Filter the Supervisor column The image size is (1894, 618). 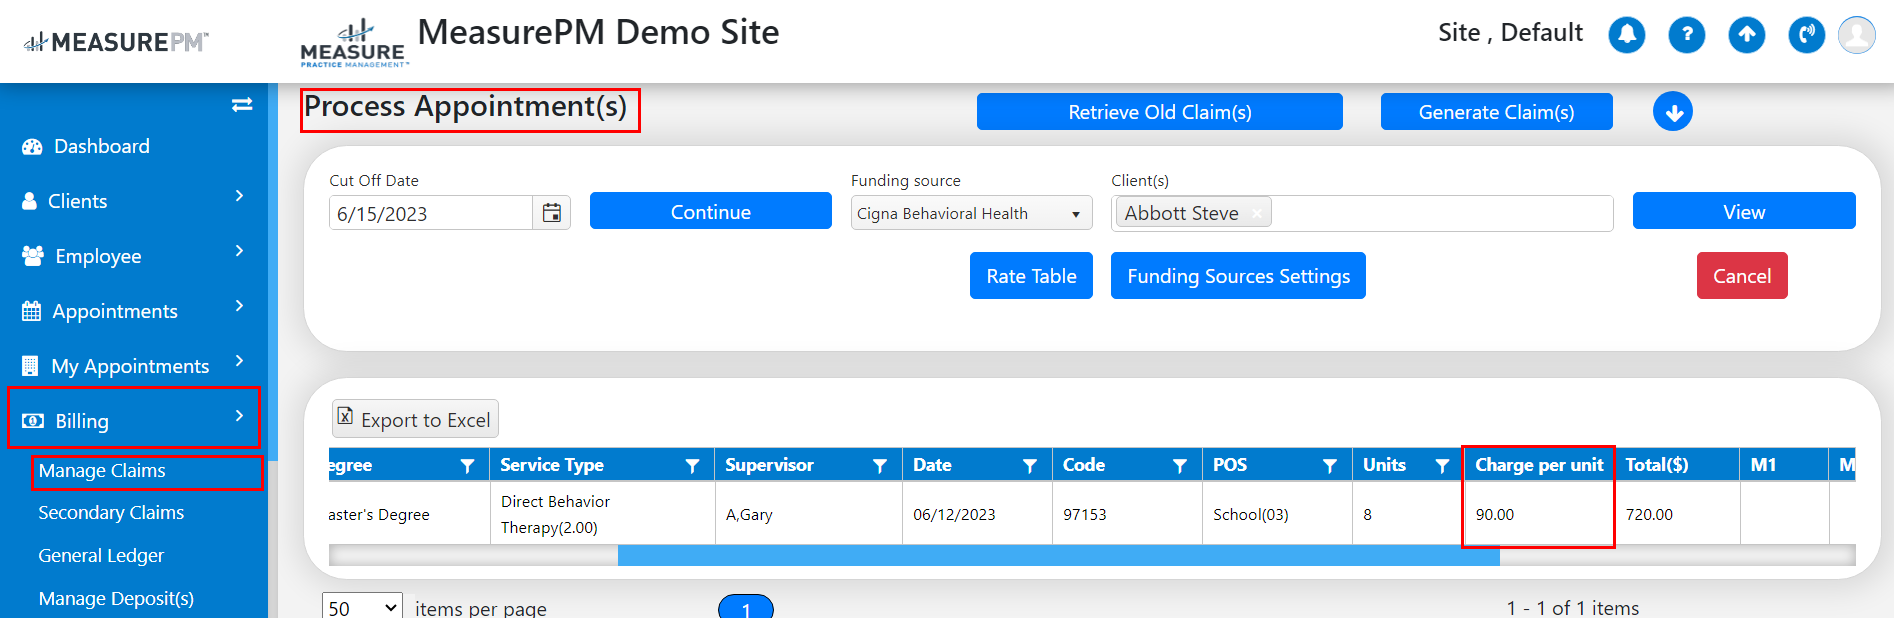tap(880, 465)
